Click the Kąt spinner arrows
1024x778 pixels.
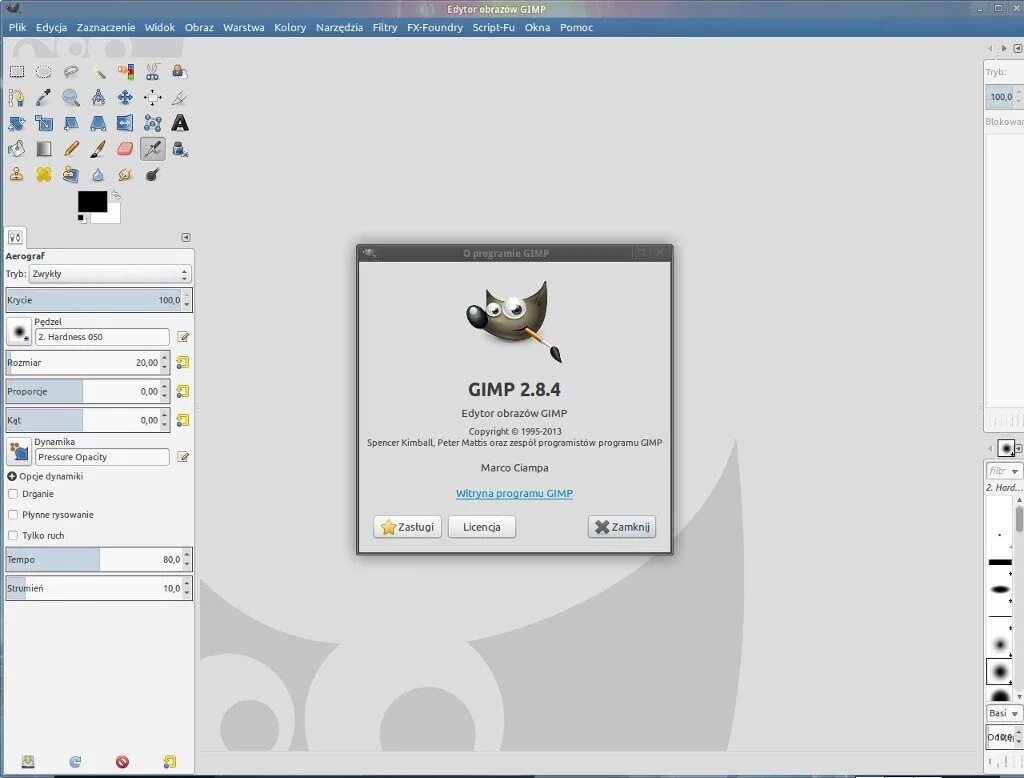click(165, 420)
